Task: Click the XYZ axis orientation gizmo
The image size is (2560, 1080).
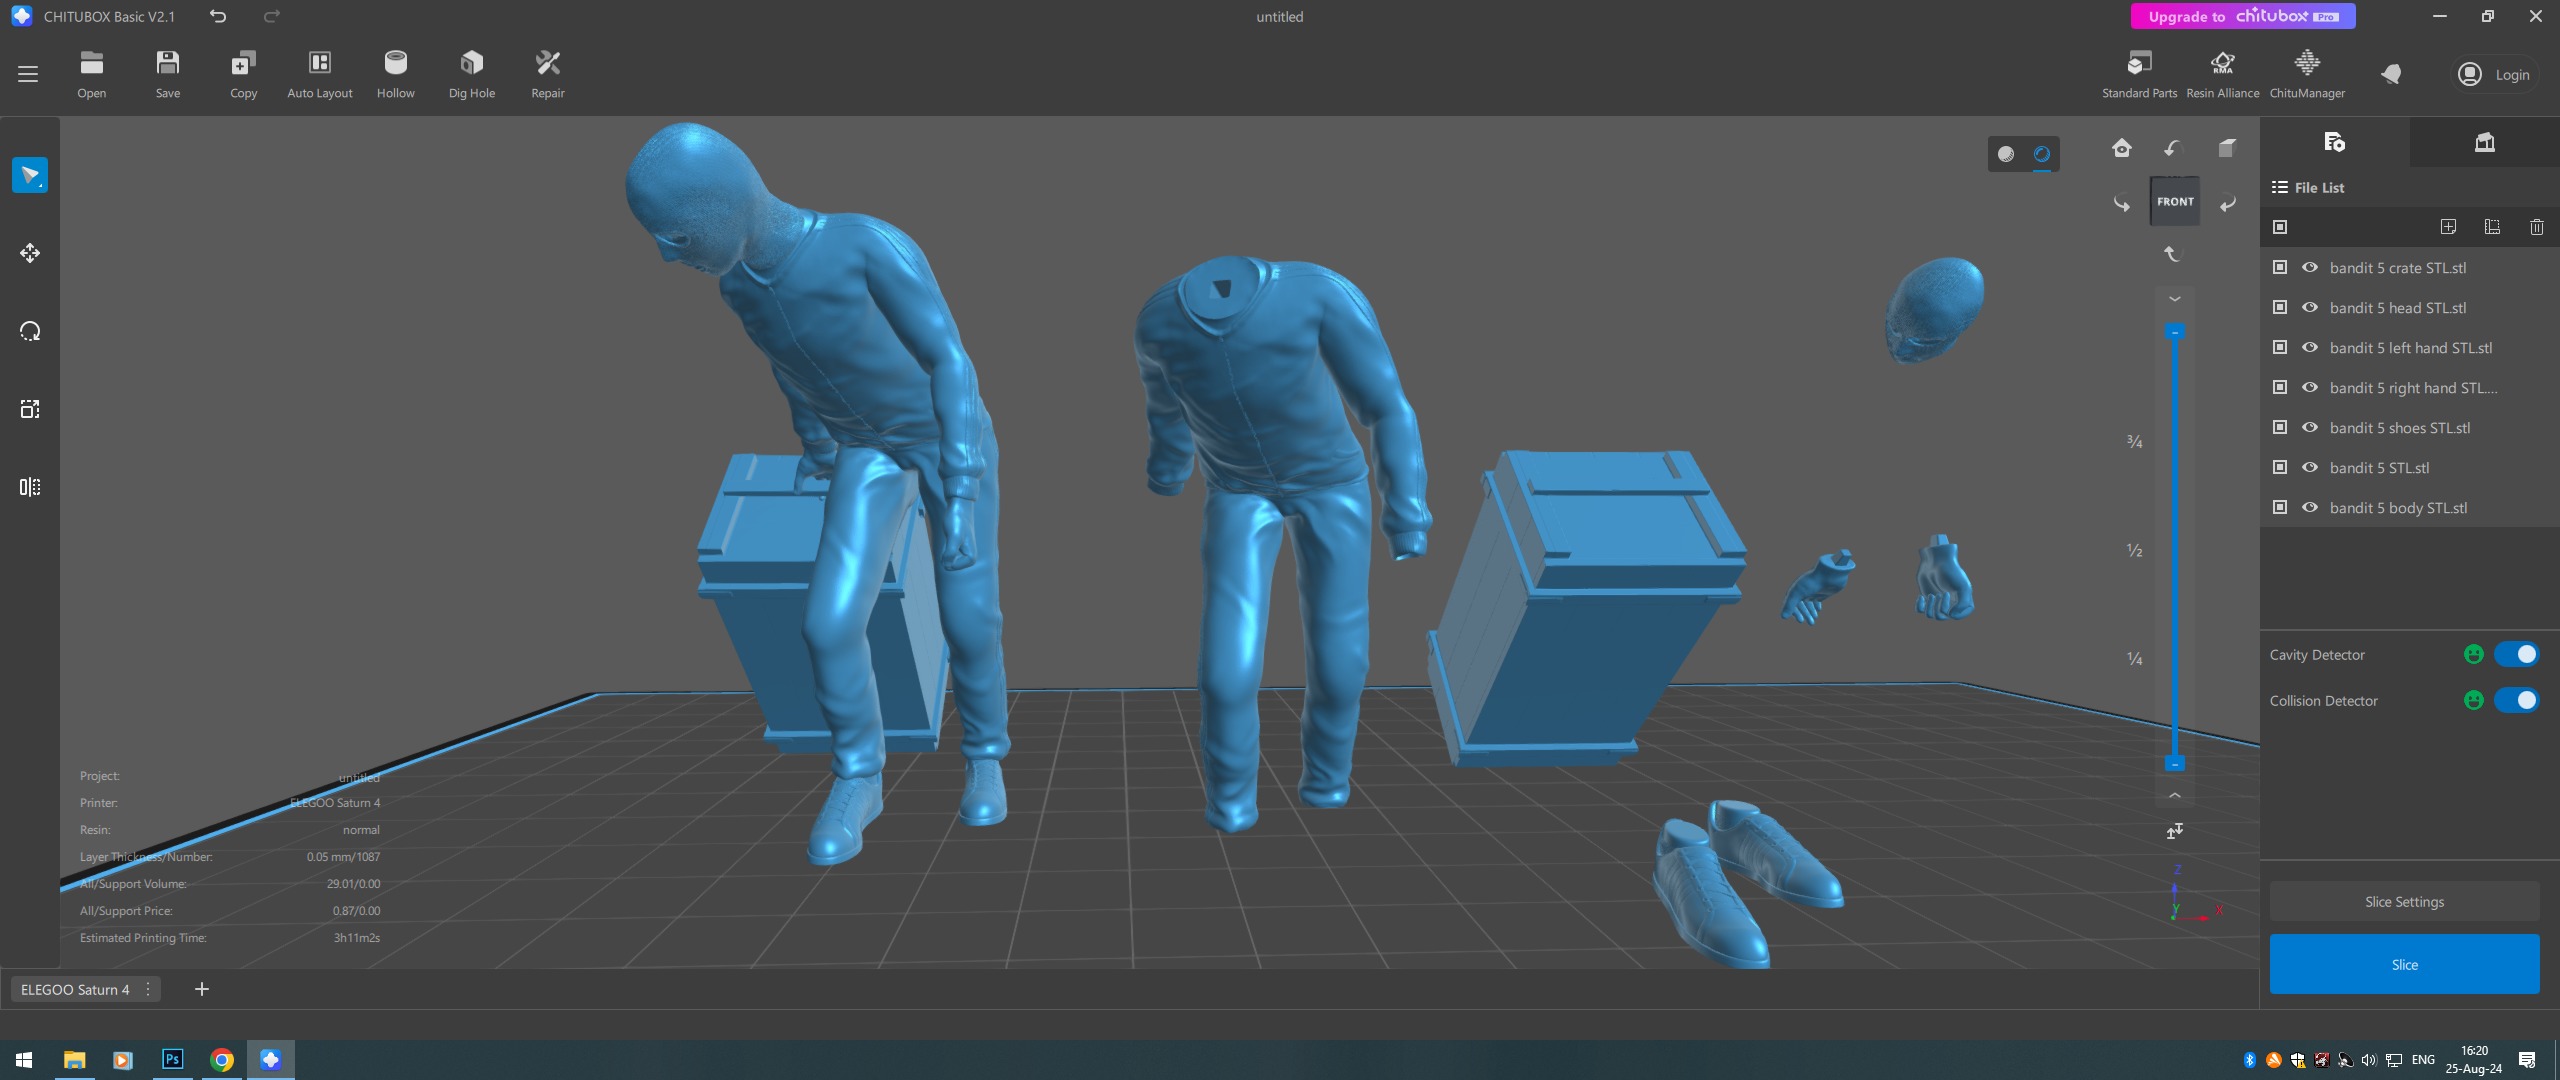Action: tap(2195, 895)
